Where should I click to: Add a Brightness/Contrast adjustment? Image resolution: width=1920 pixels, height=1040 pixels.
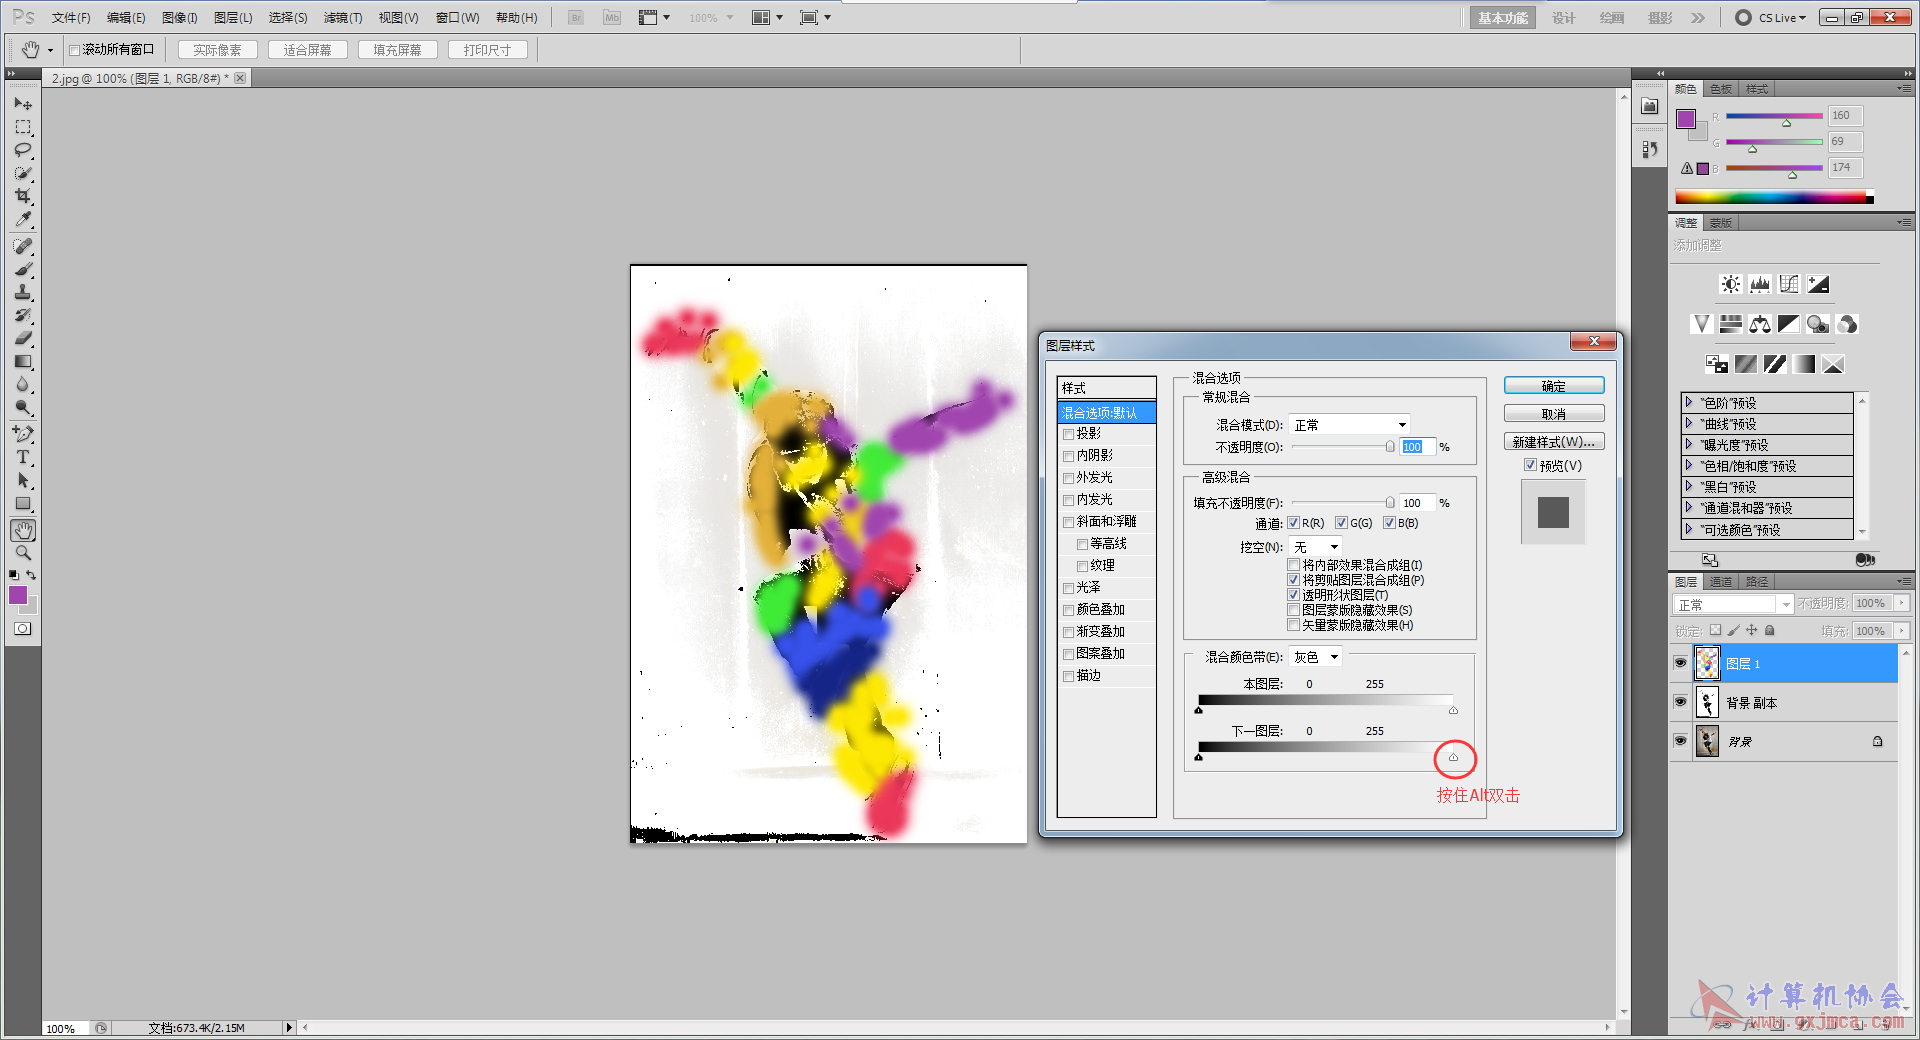pyautogui.click(x=1730, y=284)
